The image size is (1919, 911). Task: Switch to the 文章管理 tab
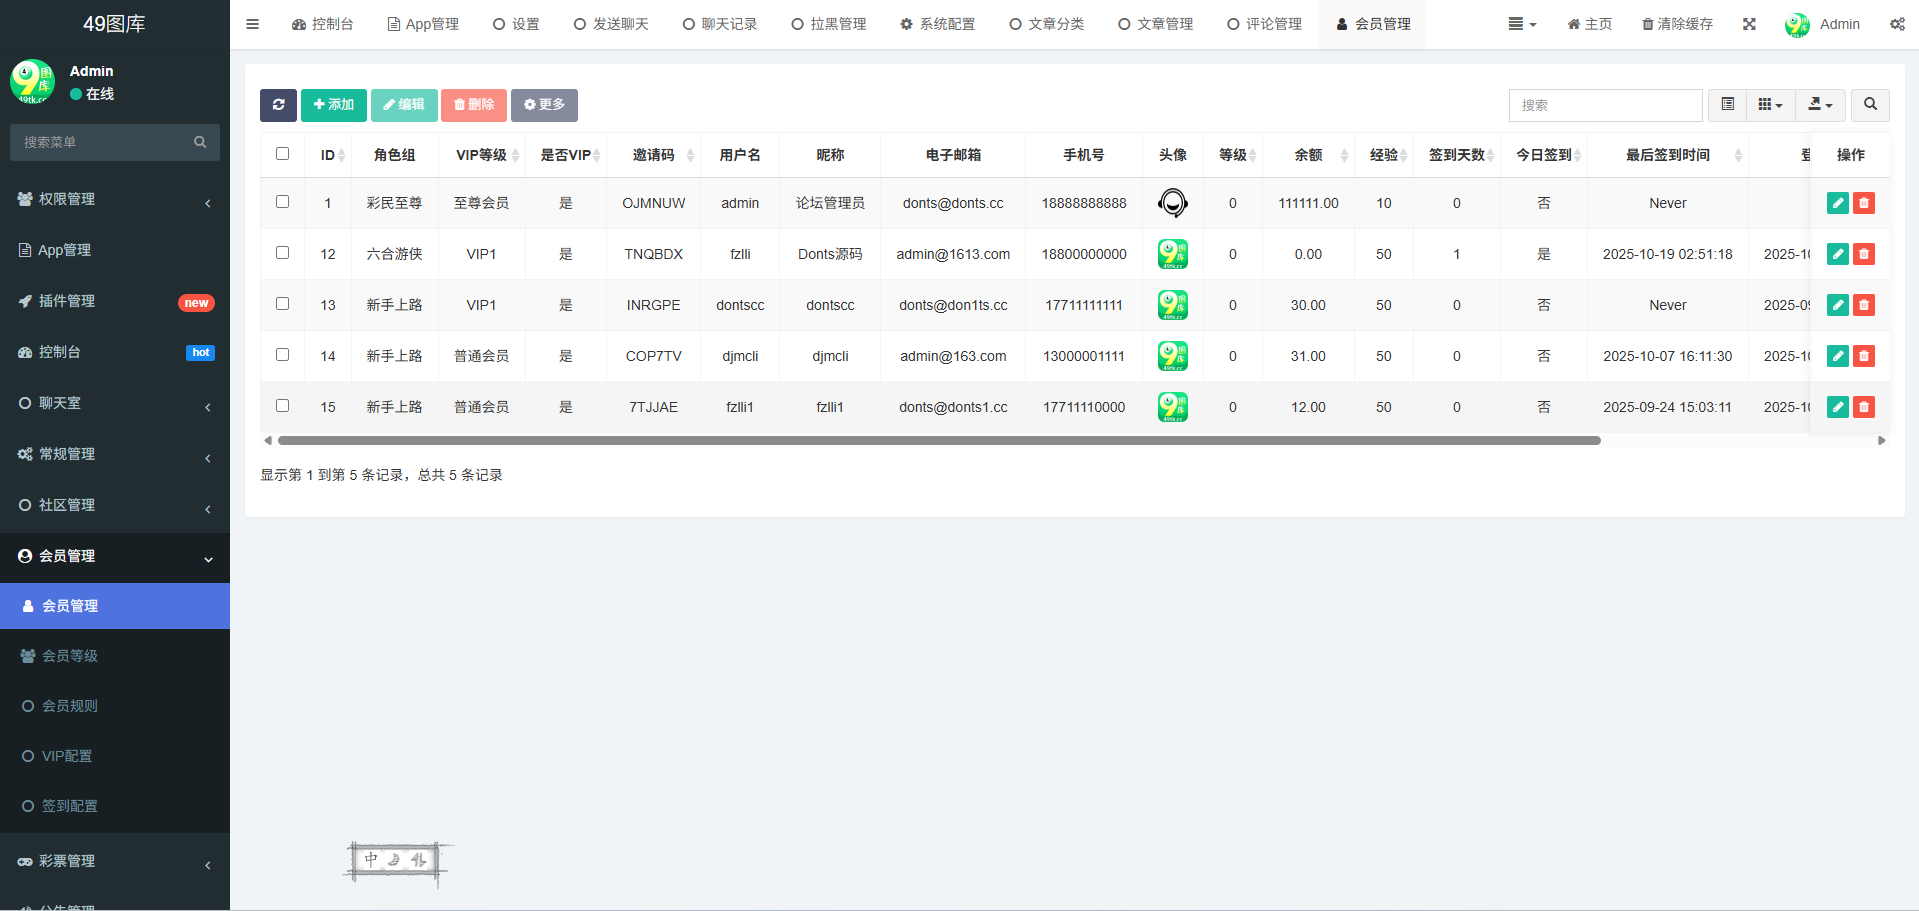pyautogui.click(x=1155, y=24)
